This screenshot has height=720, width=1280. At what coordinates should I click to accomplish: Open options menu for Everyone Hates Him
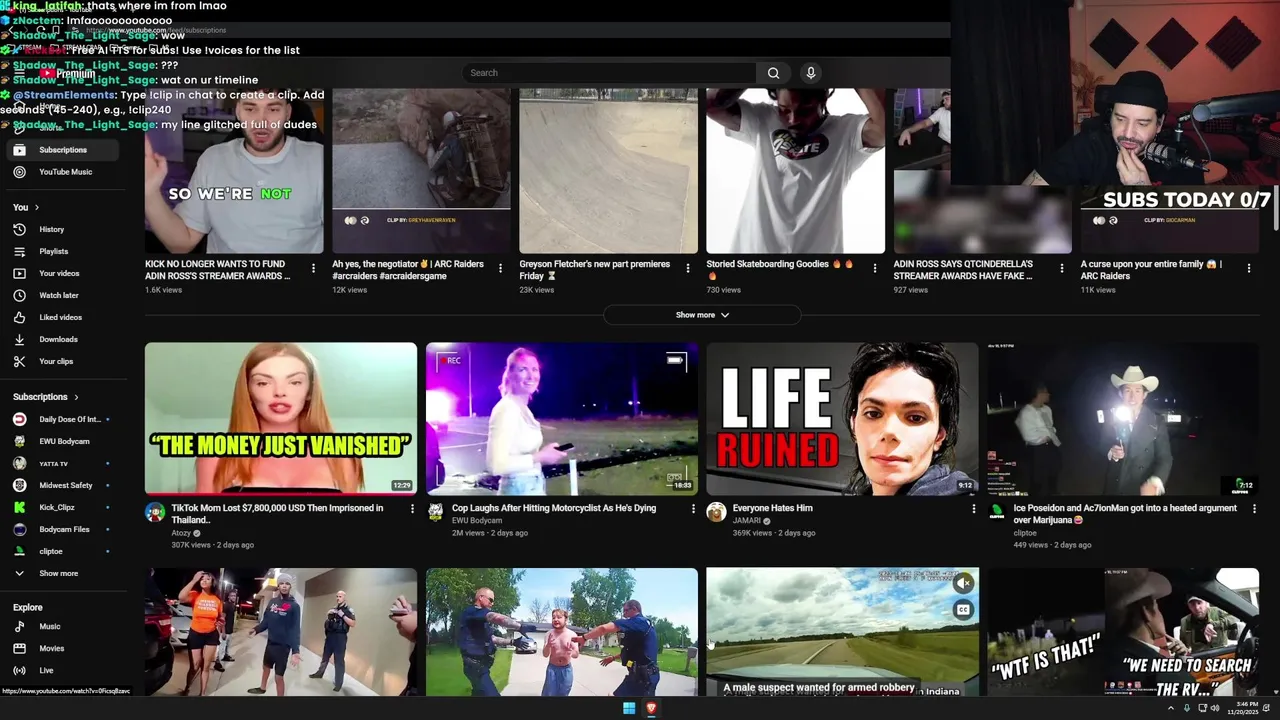tap(974, 509)
